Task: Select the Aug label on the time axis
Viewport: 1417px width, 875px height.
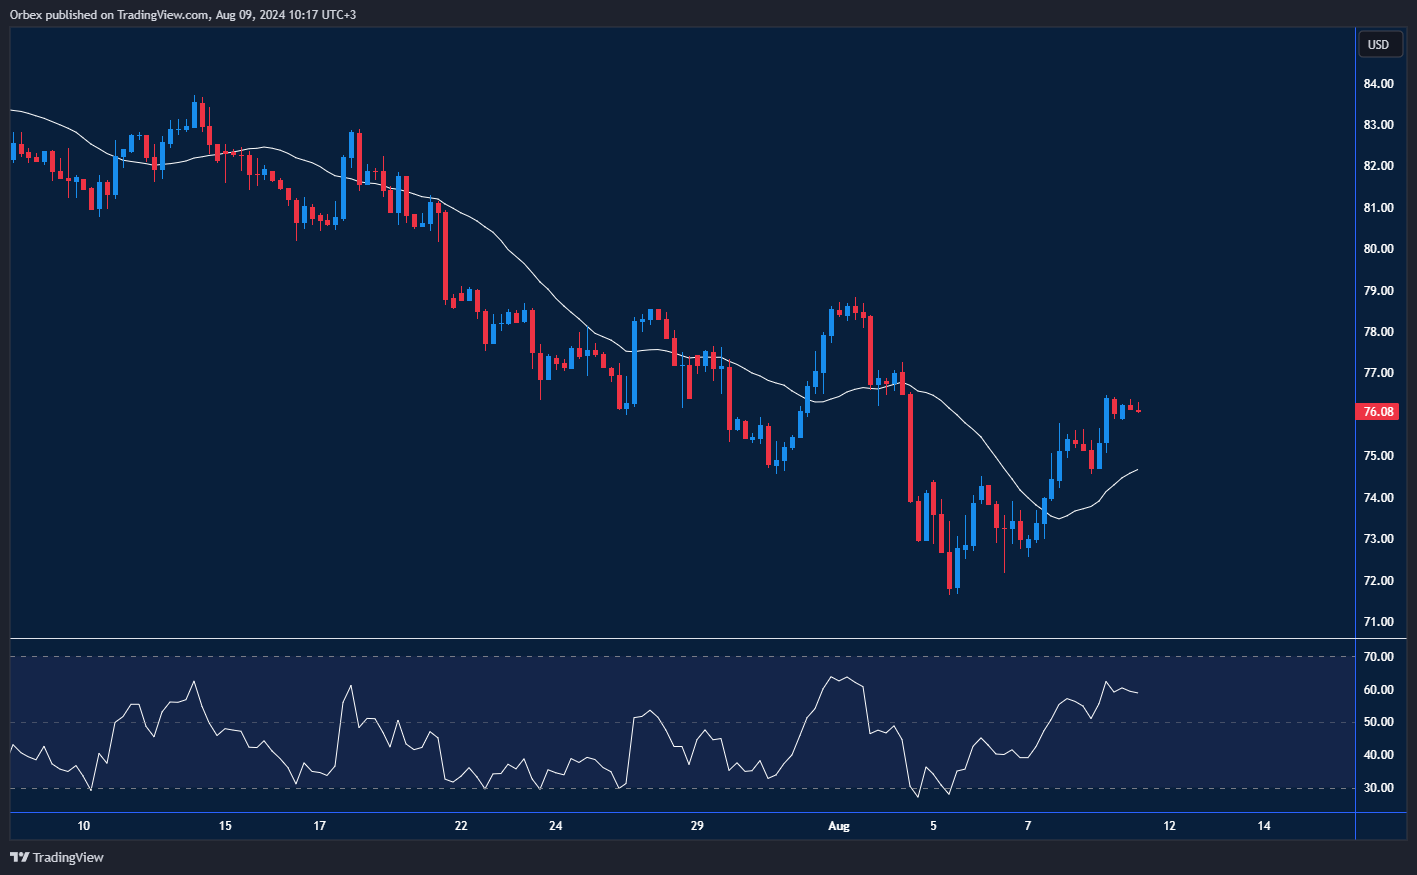Action: coord(839,826)
